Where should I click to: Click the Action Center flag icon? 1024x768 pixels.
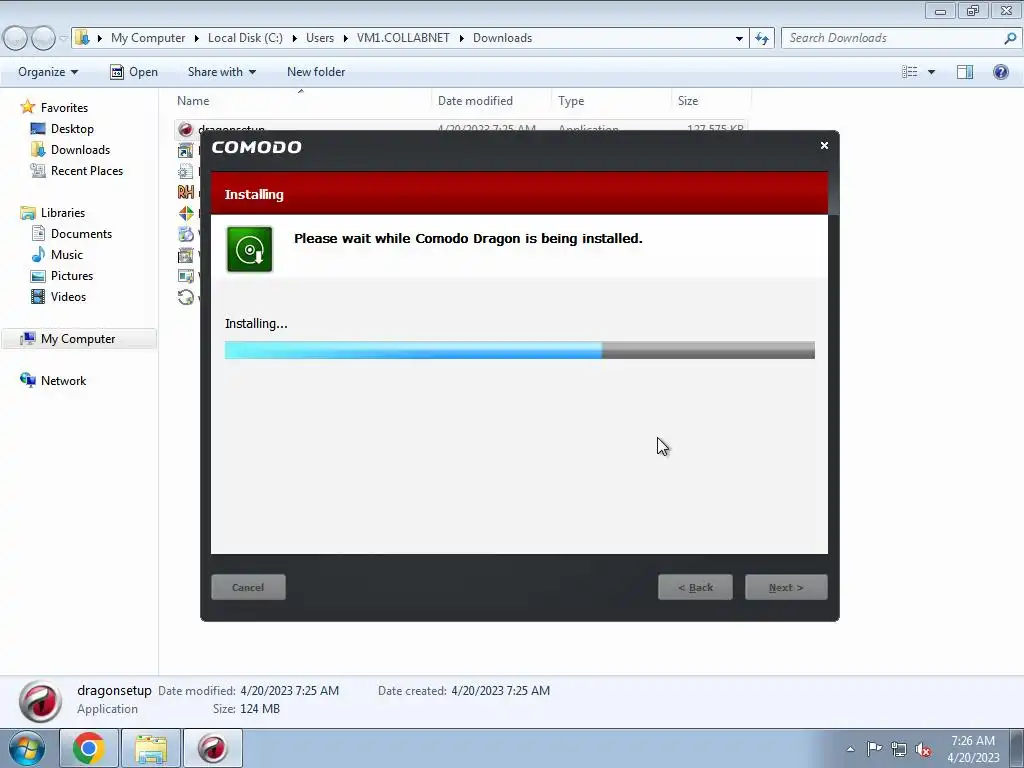click(874, 748)
